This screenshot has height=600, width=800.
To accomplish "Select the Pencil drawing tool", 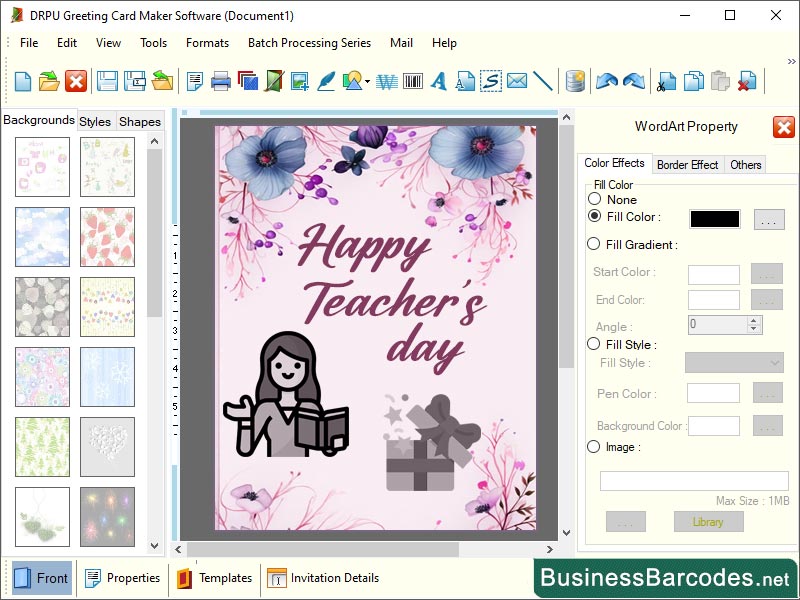I will (324, 81).
